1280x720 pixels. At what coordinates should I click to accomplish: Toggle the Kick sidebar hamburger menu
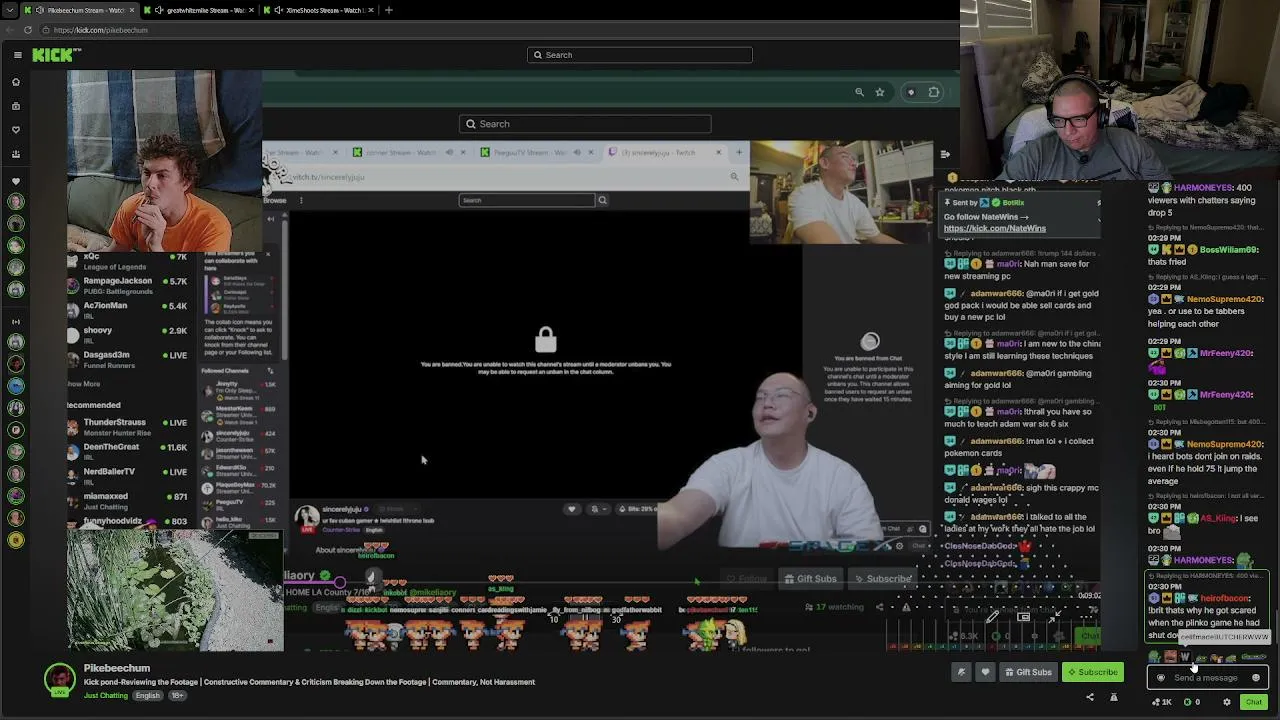coord(16,55)
